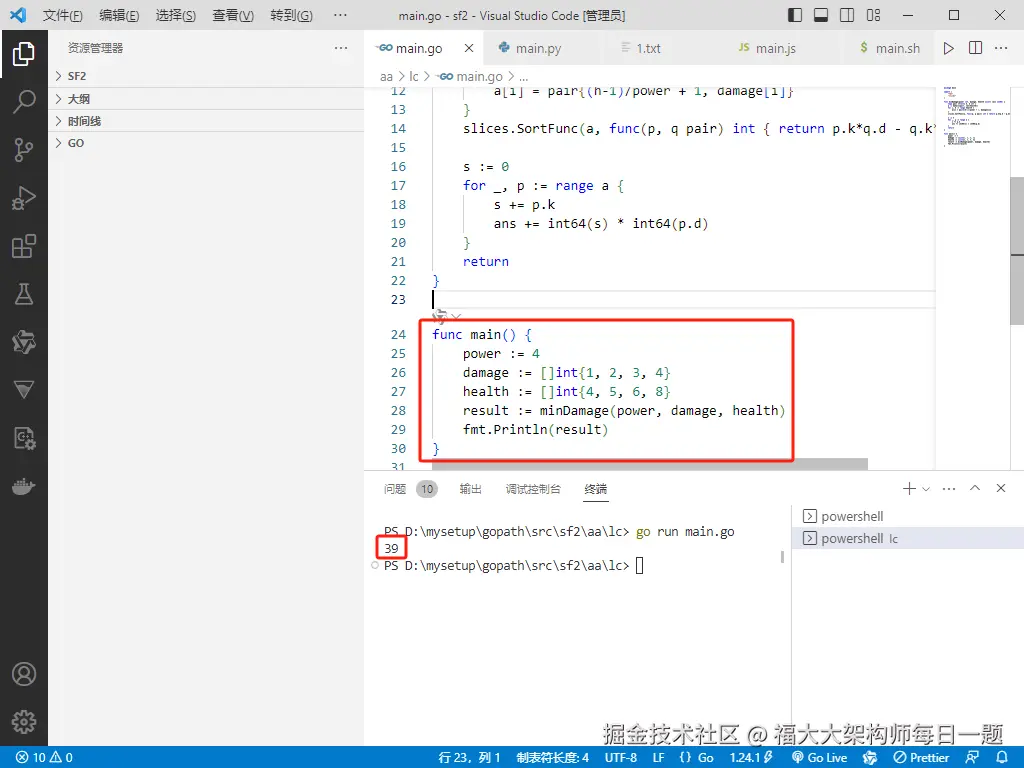Run the Go file with play icon
This screenshot has height=768, width=1024.
click(x=948, y=48)
